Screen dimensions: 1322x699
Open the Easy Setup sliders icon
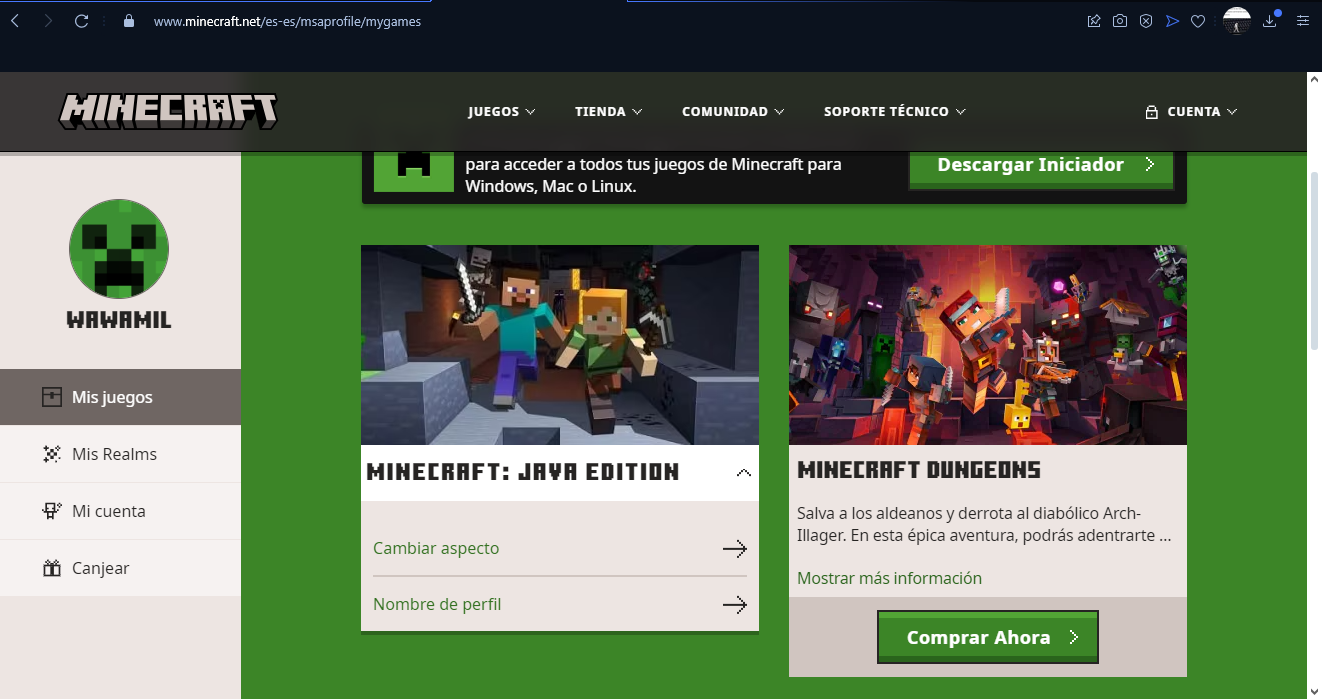tap(1302, 21)
